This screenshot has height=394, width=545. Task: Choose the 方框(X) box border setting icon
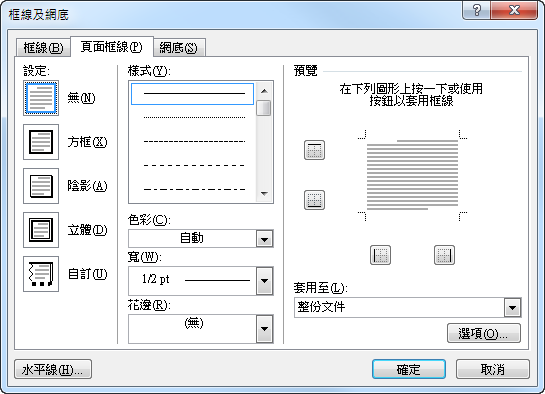[41, 142]
